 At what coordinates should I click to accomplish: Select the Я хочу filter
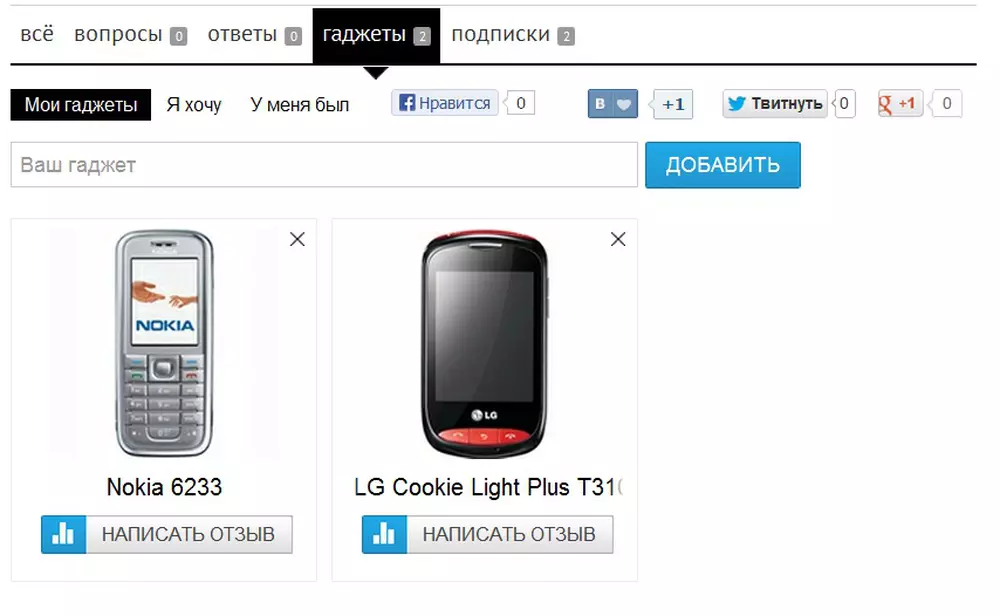coord(194,105)
